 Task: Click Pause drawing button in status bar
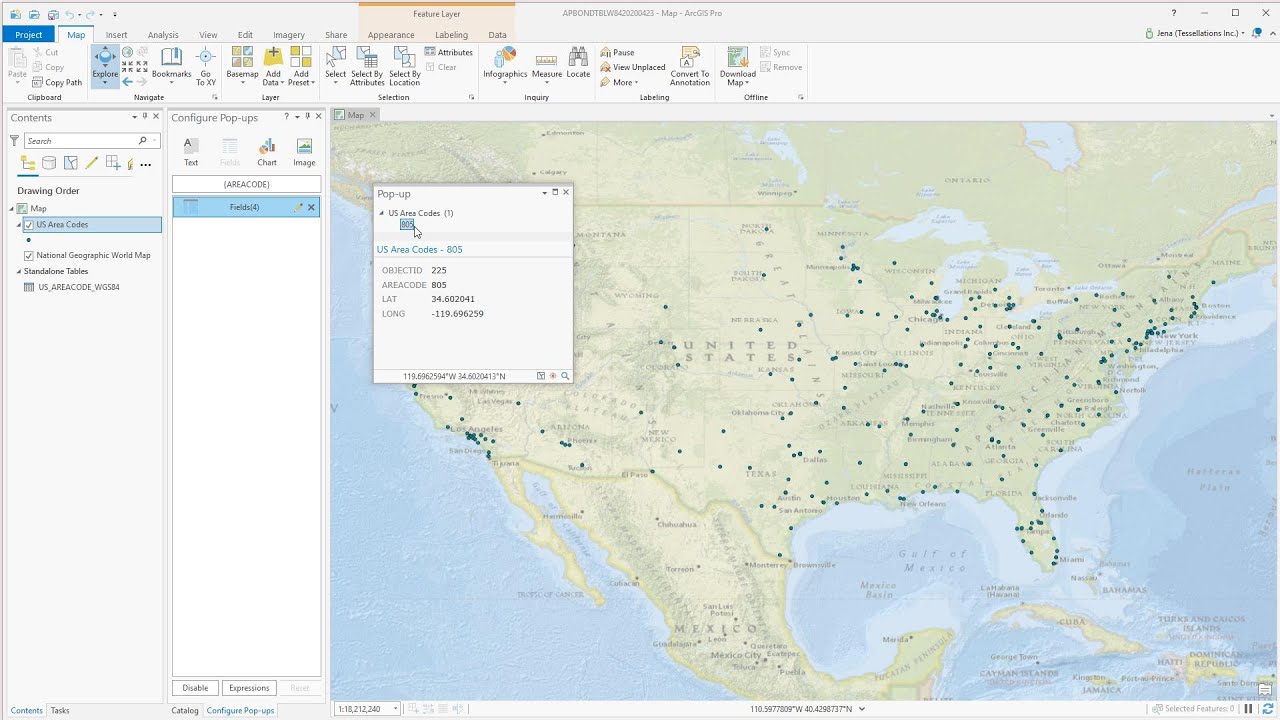(x=1247, y=709)
